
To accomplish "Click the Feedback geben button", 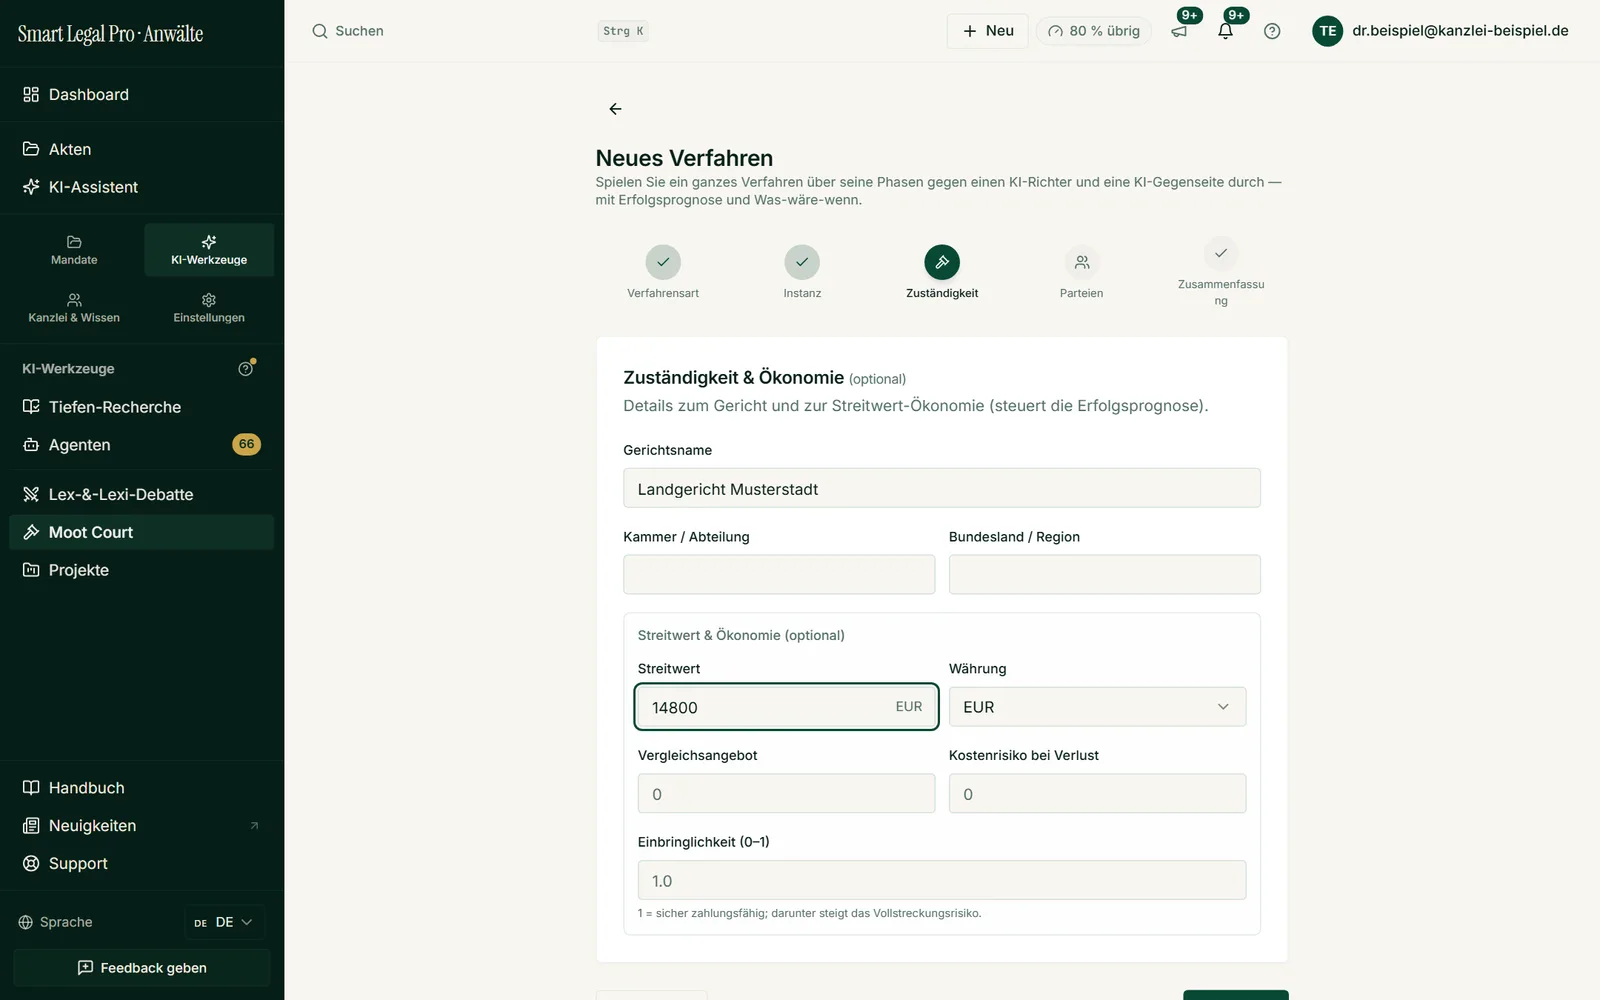I will tap(142, 968).
